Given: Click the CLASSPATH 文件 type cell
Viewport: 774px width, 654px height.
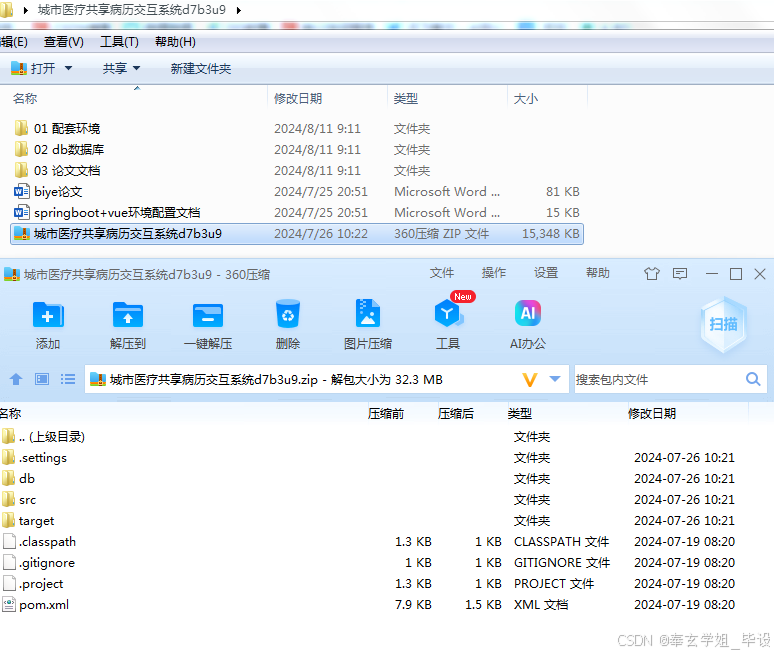Looking at the screenshot, I should coord(561,541).
